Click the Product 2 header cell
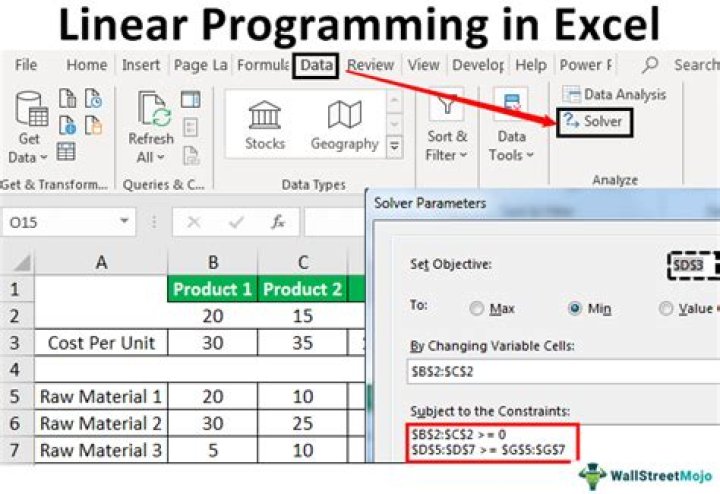This screenshot has height=494, width=720. (303, 289)
